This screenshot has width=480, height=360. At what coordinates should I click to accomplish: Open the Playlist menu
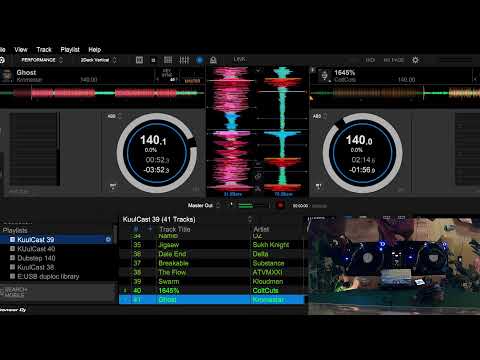[70, 50]
